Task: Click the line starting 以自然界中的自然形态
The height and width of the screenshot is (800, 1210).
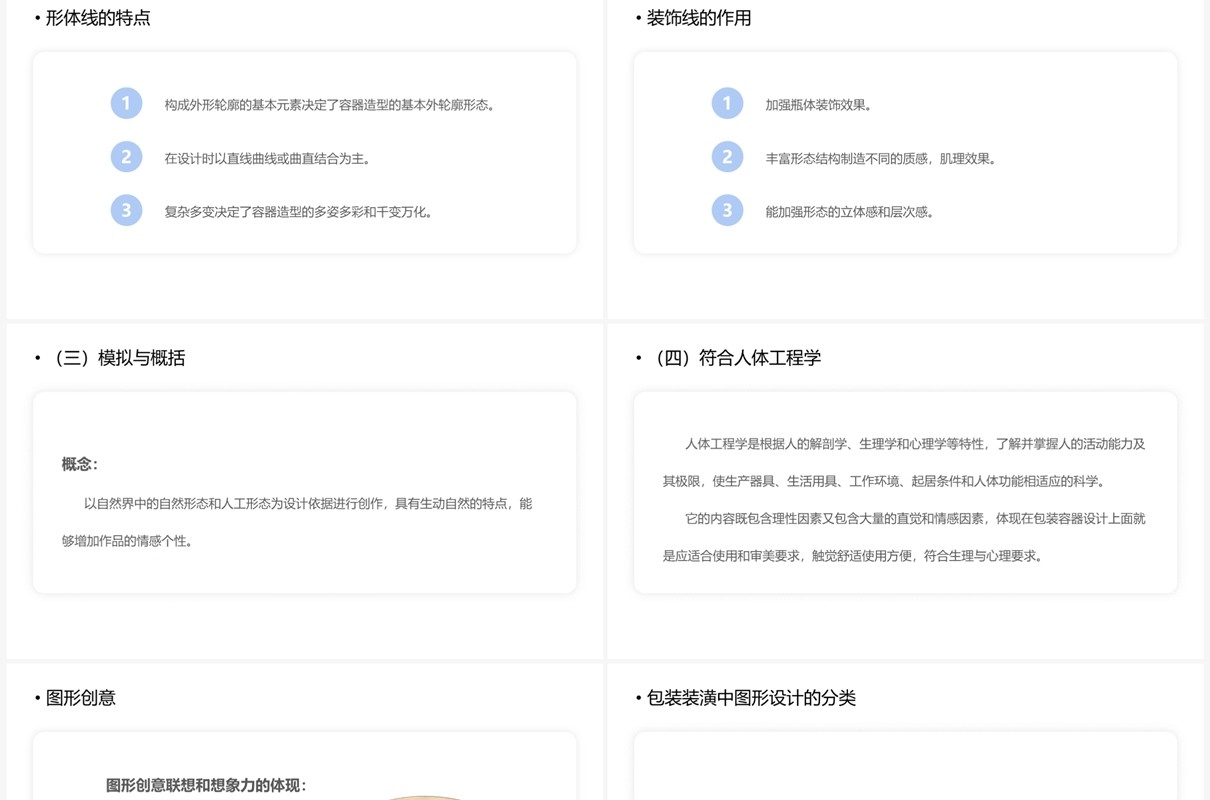Action: pyautogui.click(x=308, y=504)
